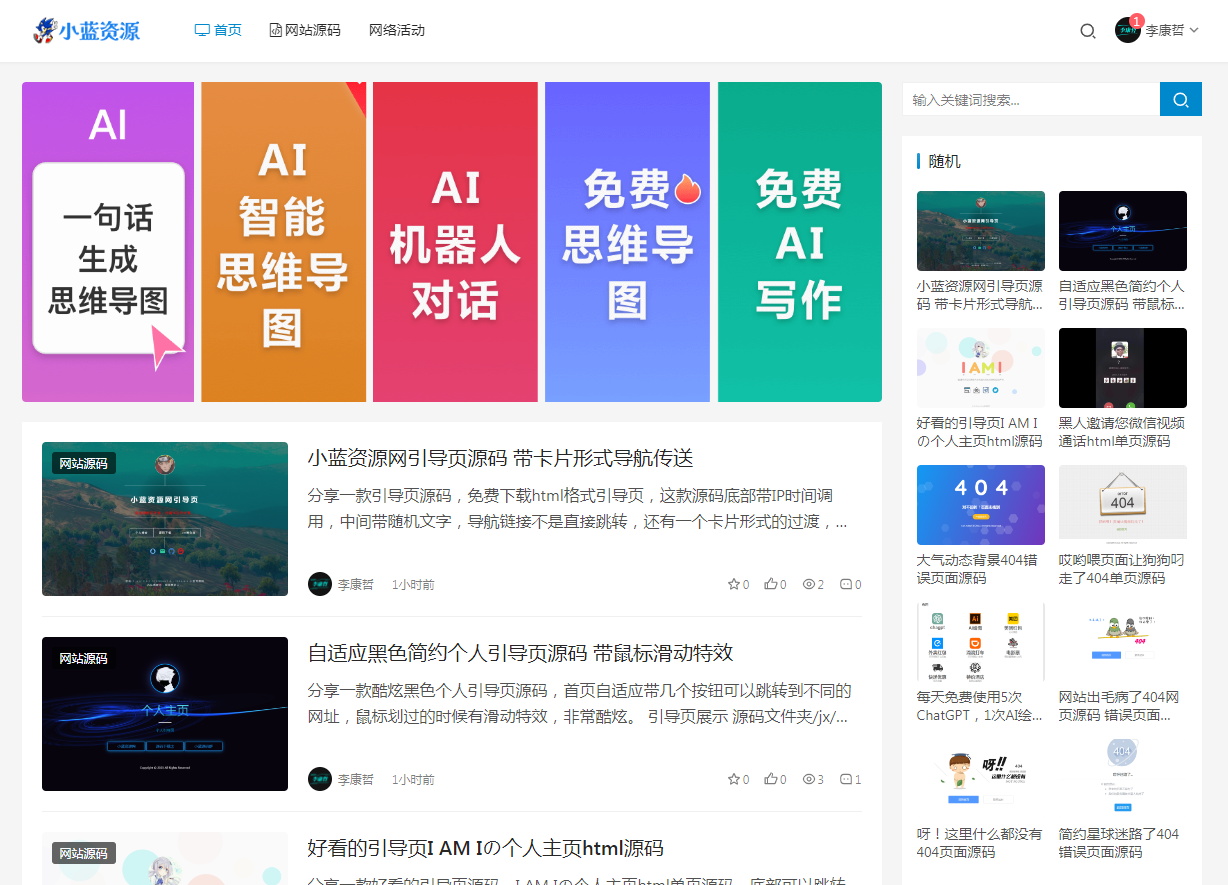Click sidebar title 呀！这里什么都没有404页面源码
This screenshot has width=1228, height=885.
(x=980, y=843)
